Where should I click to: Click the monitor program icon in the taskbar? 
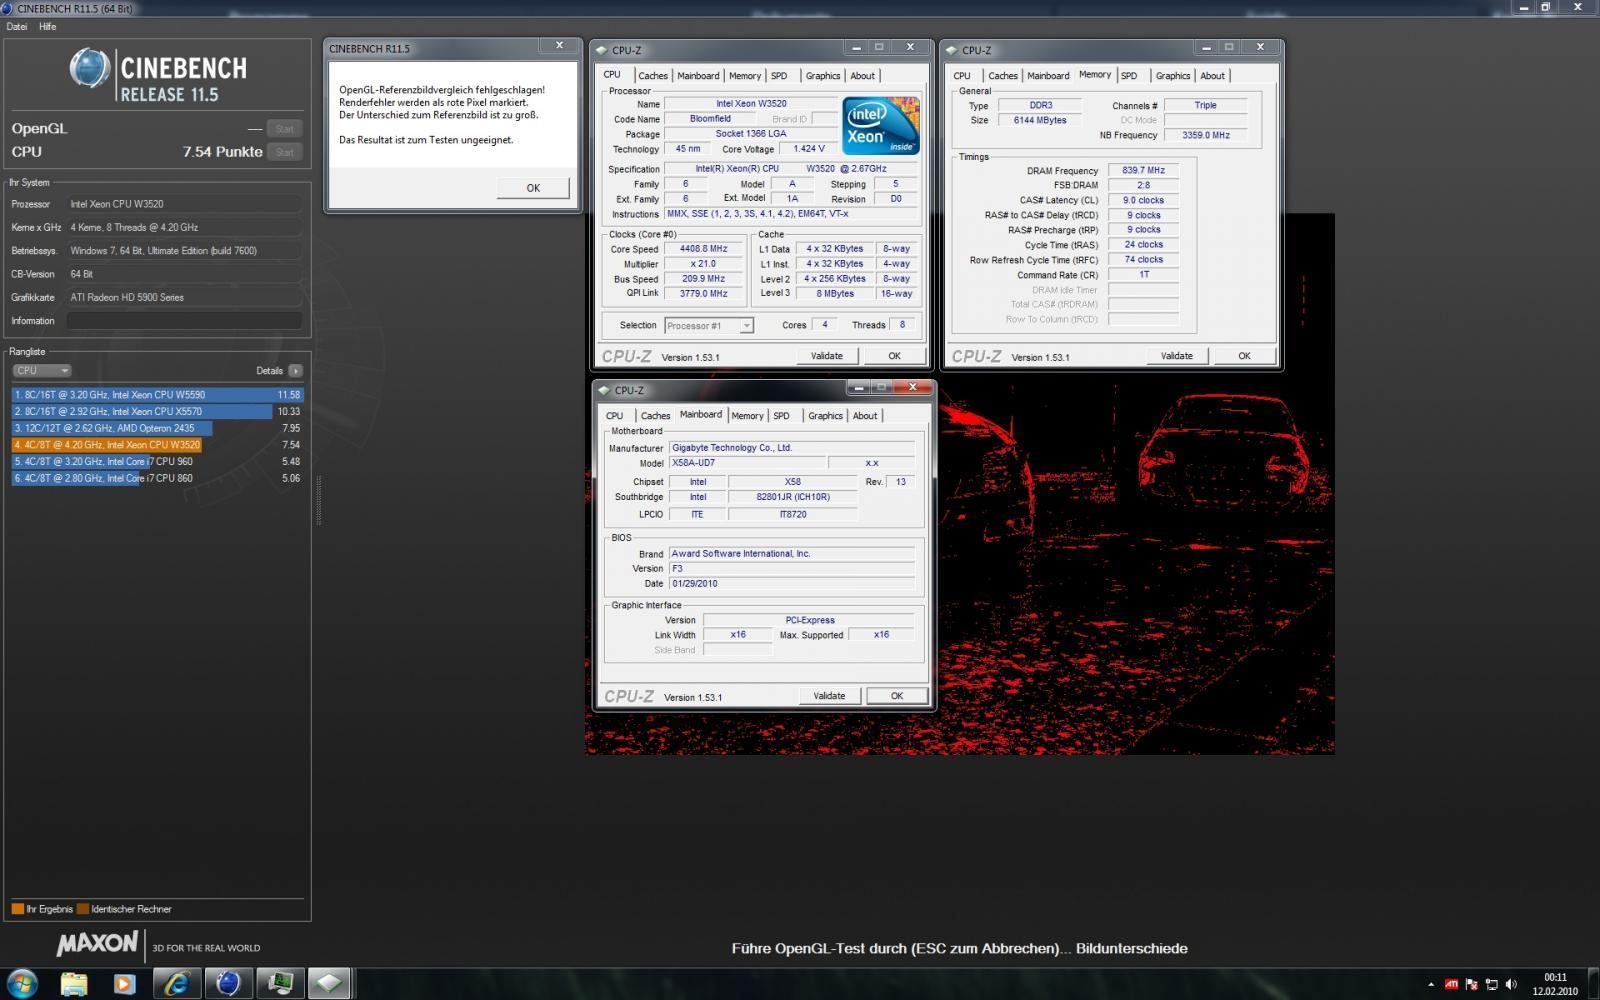pos(279,984)
